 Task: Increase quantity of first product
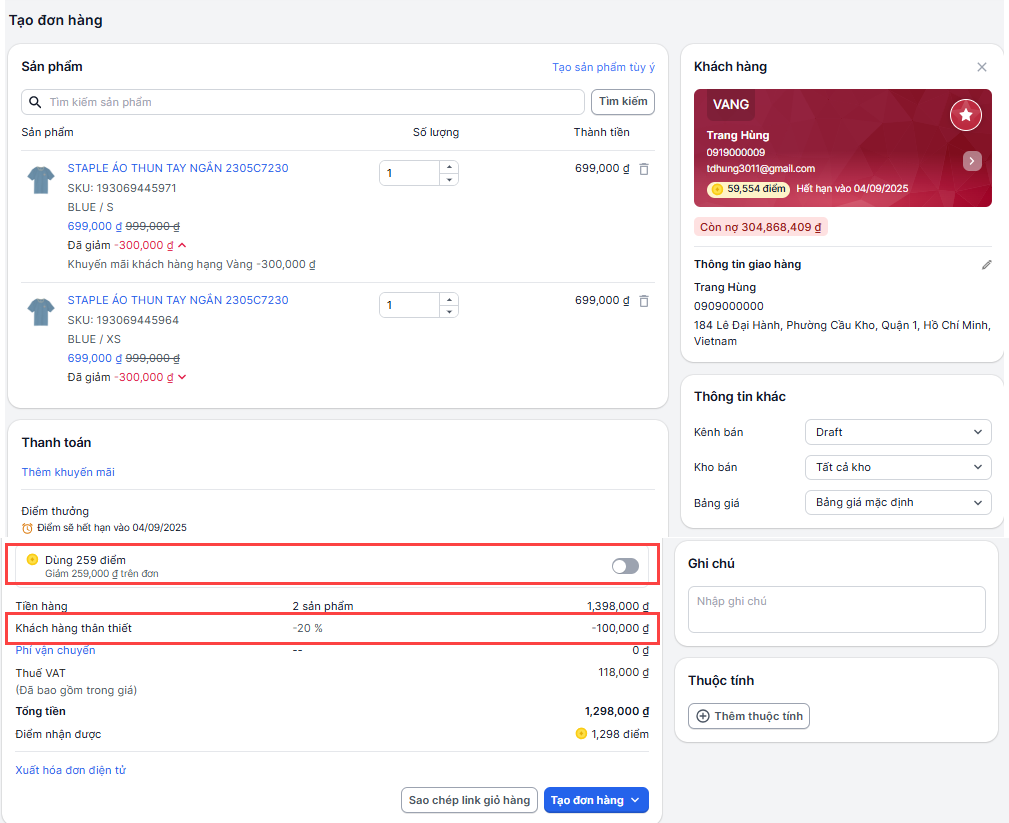click(449, 167)
